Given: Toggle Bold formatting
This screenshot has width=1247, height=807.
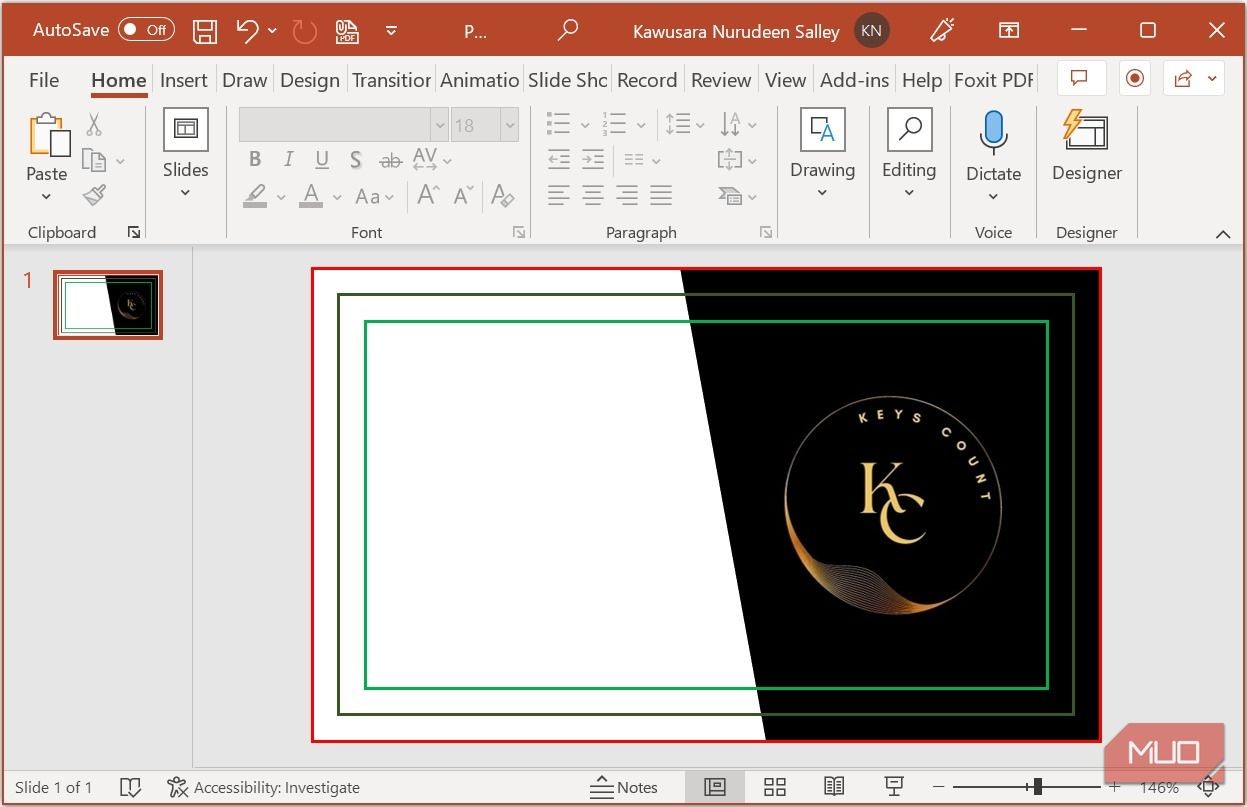Looking at the screenshot, I should tap(255, 160).
